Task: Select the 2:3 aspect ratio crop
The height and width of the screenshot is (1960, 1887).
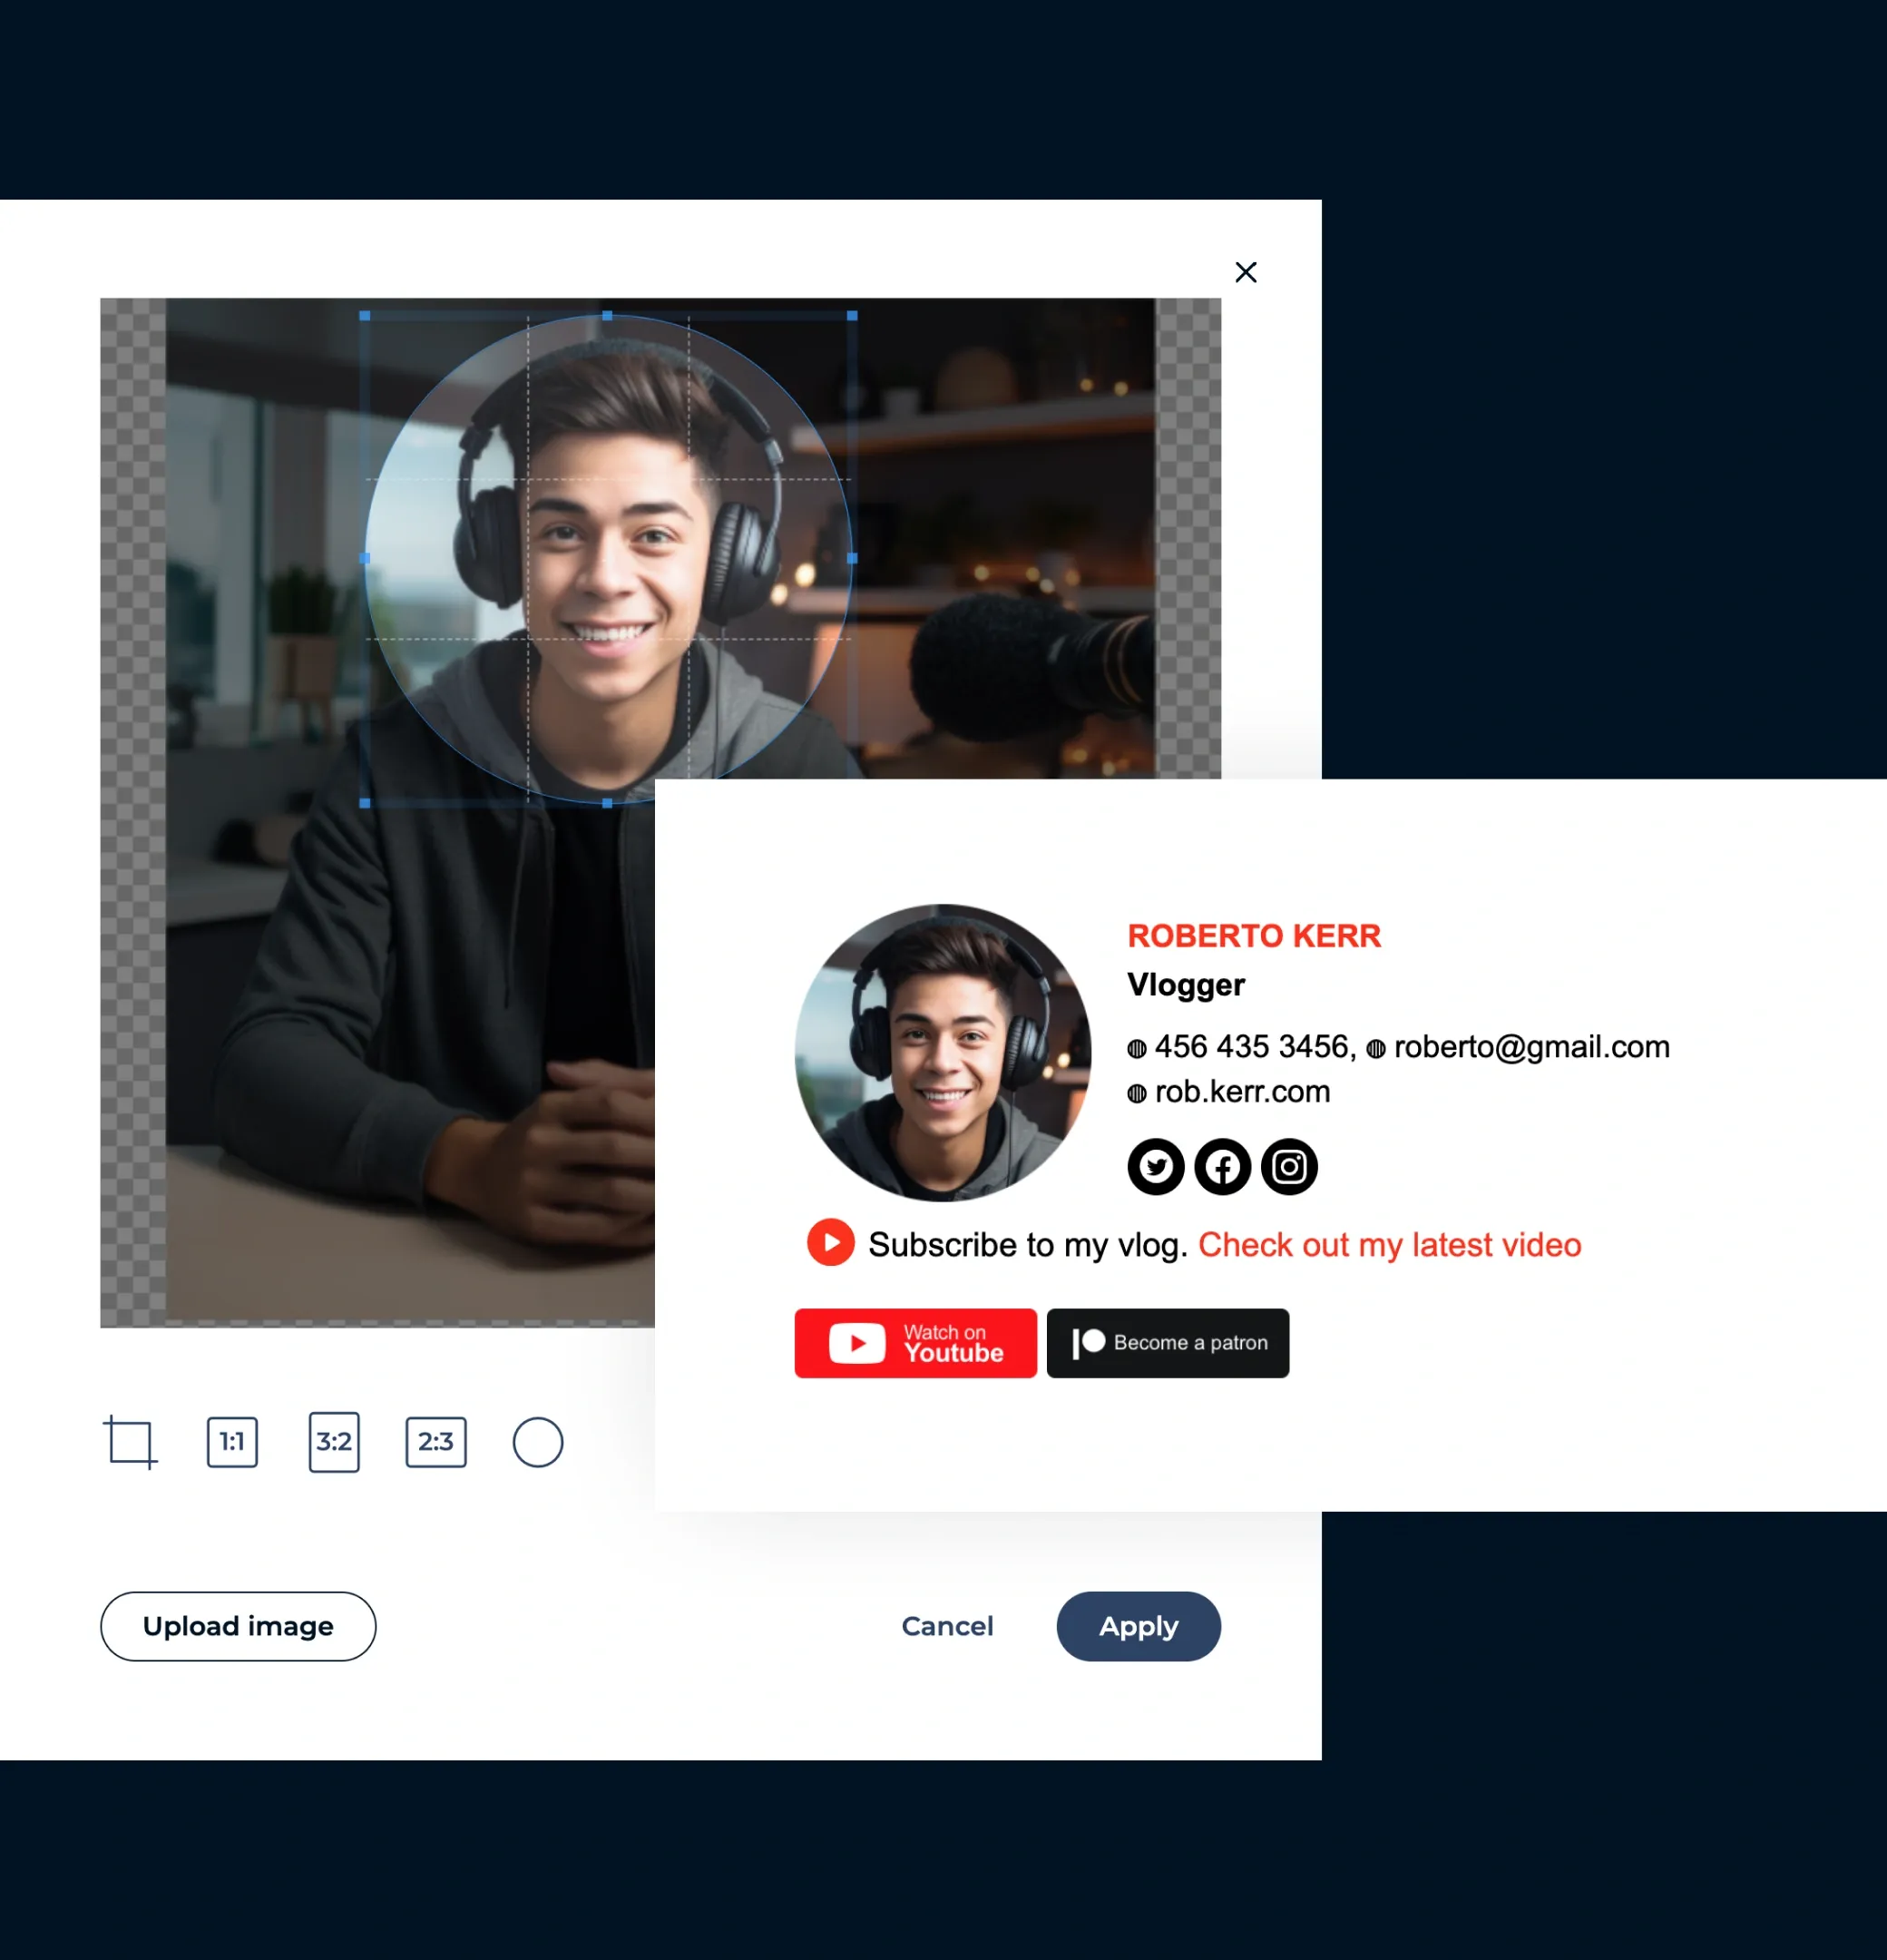Action: coord(435,1442)
